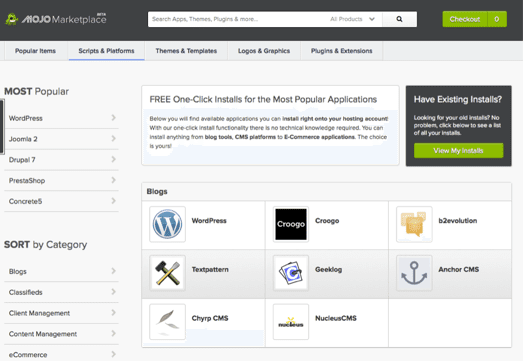Select the Classifieds category link
This screenshot has height=361, width=523.
(26, 292)
